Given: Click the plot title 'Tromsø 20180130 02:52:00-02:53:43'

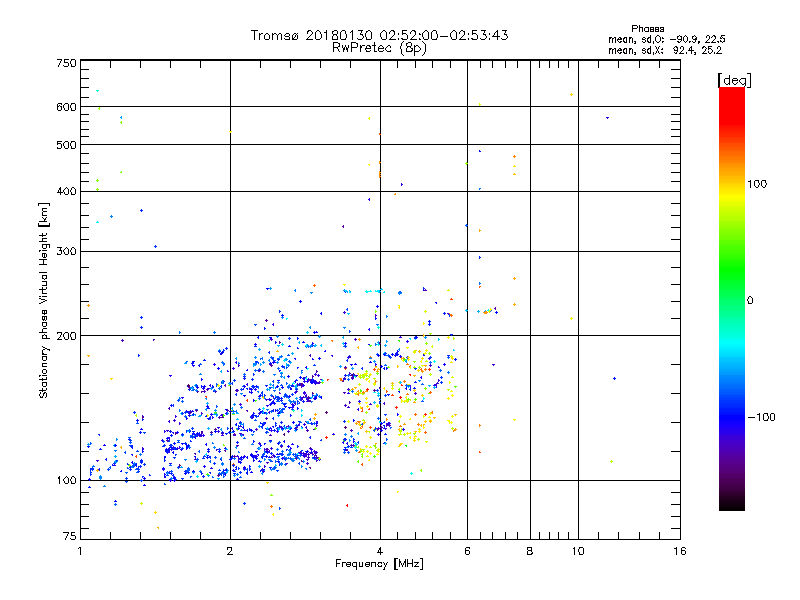Looking at the screenshot, I should pos(379,35).
